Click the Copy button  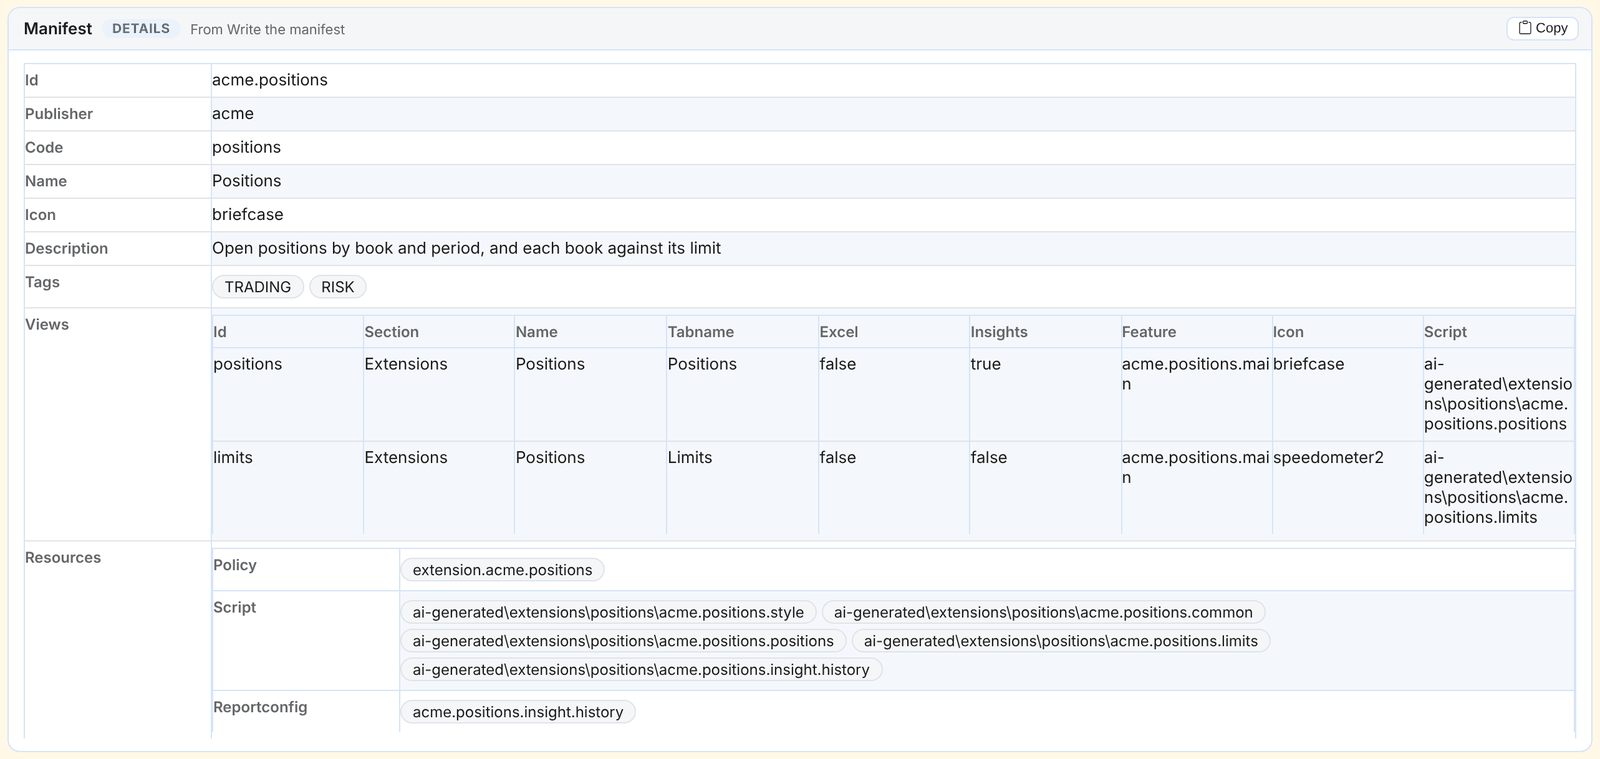click(x=1542, y=28)
